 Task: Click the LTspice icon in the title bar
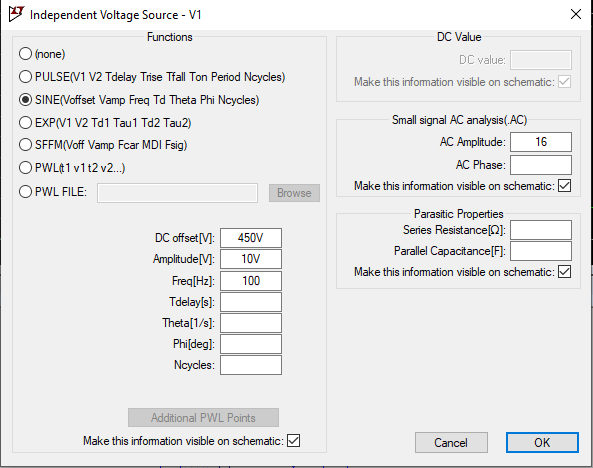point(16,14)
